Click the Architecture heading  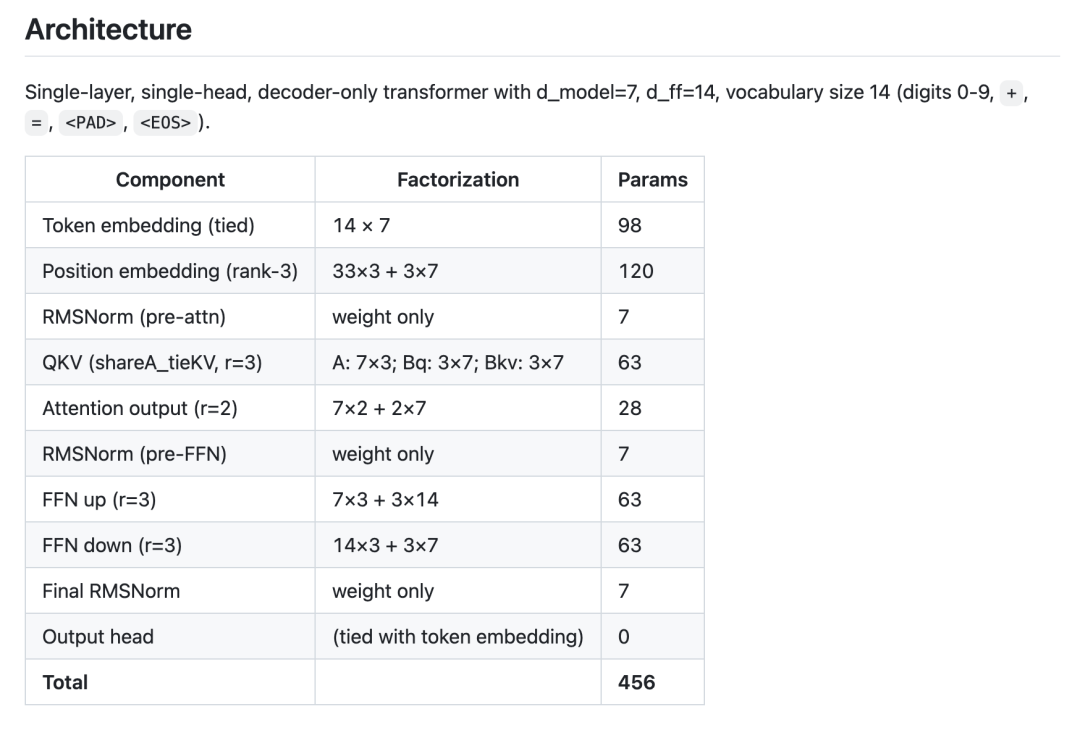pos(108,29)
